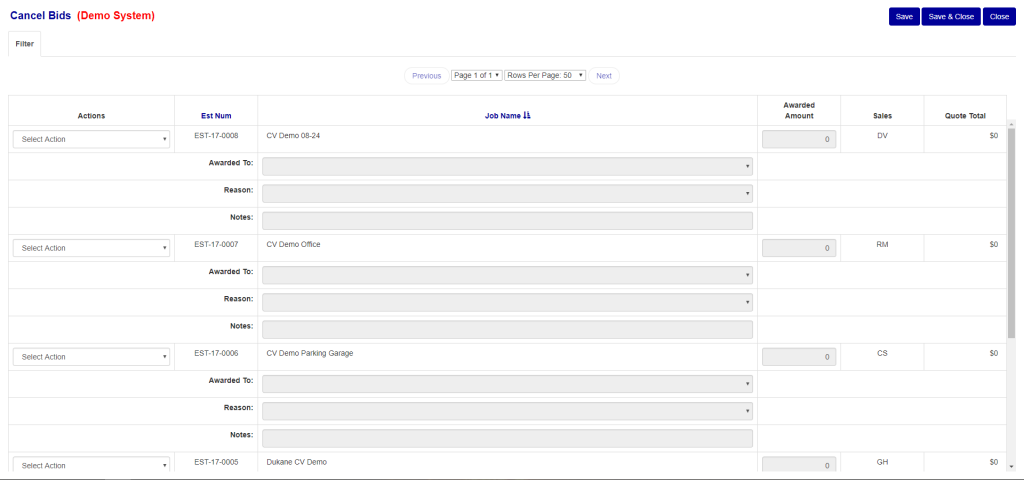Screen dimensions: 1024x480
Task: Open Select Action for EST-17-0007
Action: (x=91, y=248)
